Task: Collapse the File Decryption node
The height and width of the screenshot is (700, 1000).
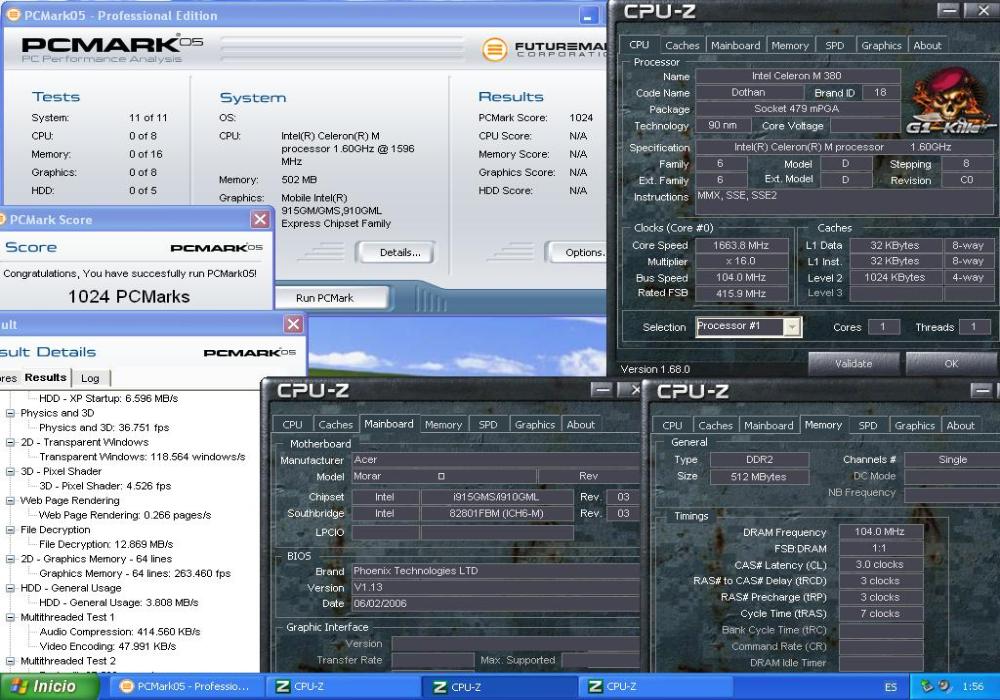Action: coord(10,530)
